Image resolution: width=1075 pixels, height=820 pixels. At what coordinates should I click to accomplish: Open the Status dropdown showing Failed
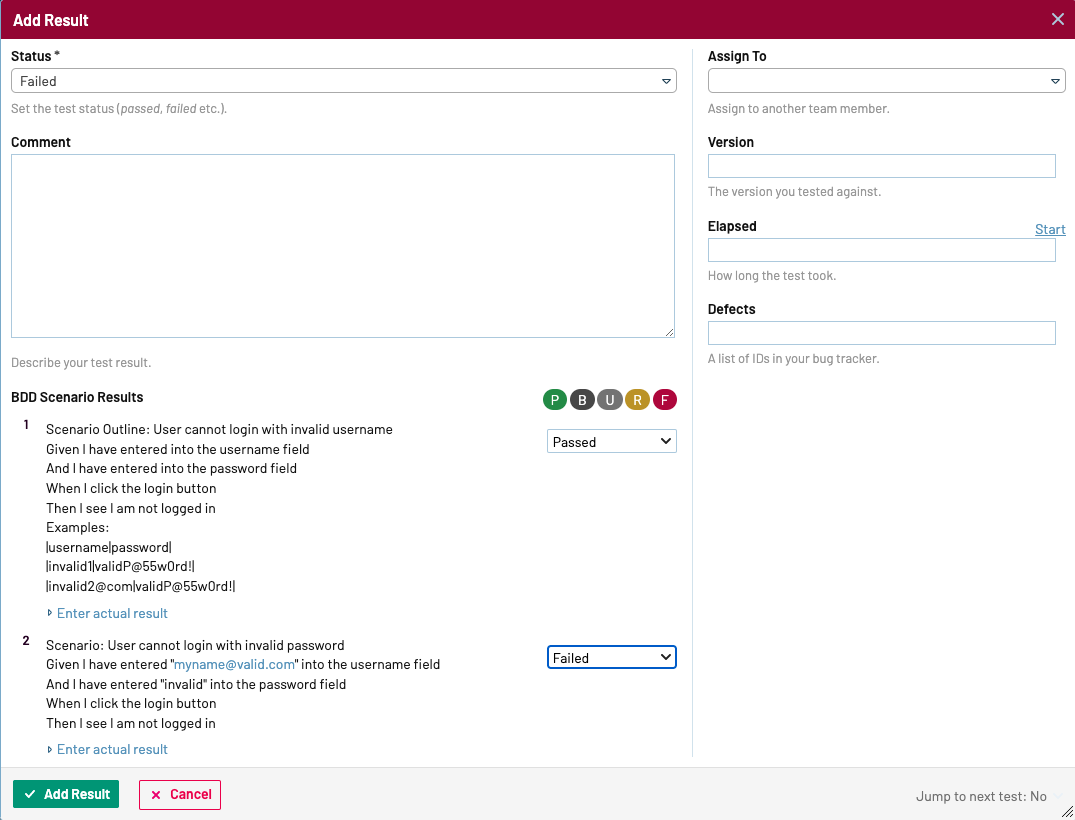coord(343,81)
